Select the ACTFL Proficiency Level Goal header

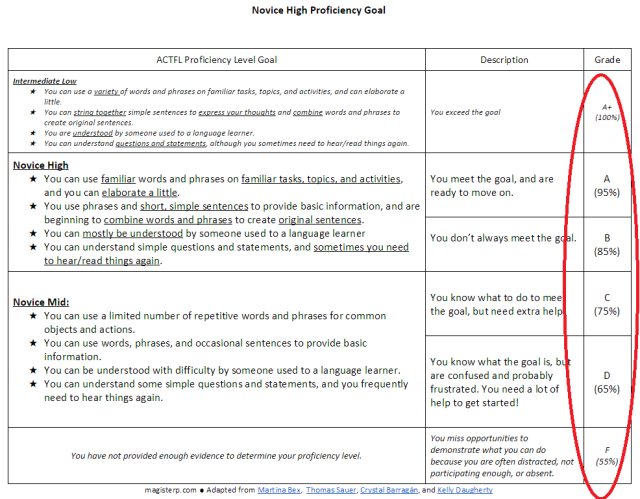click(217, 60)
